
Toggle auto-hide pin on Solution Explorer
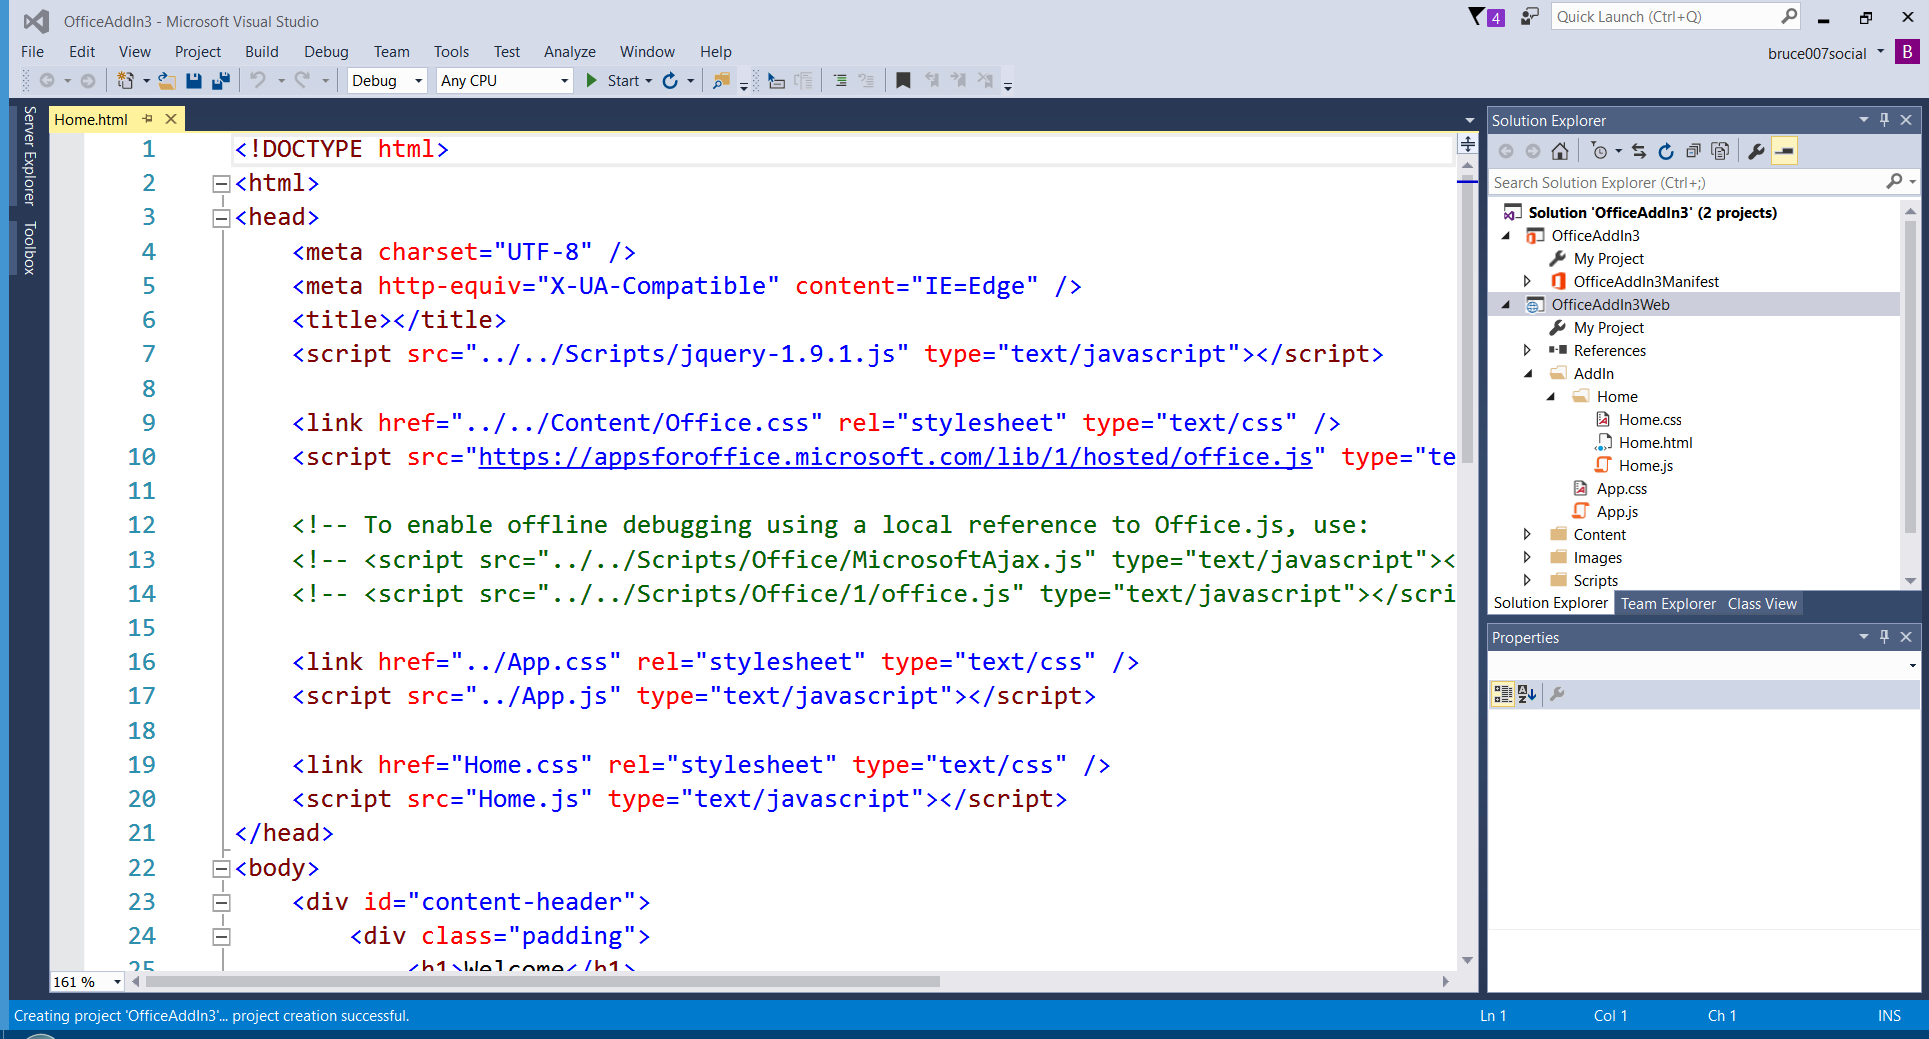[x=1884, y=120]
